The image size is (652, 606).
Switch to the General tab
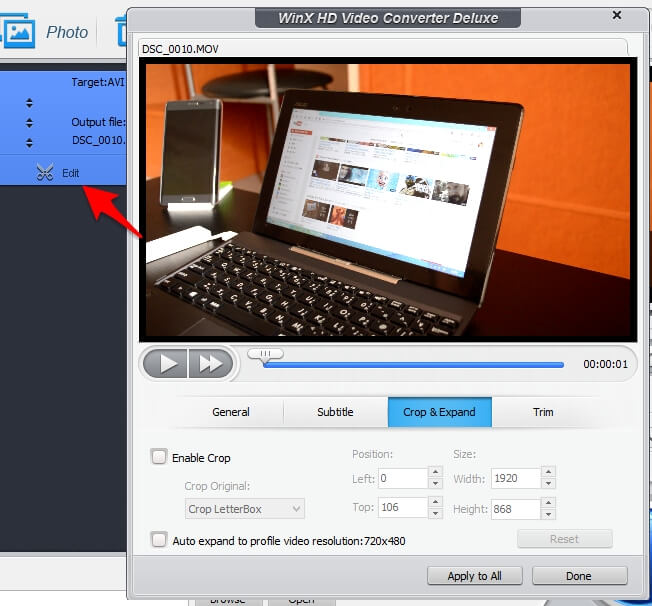point(231,412)
